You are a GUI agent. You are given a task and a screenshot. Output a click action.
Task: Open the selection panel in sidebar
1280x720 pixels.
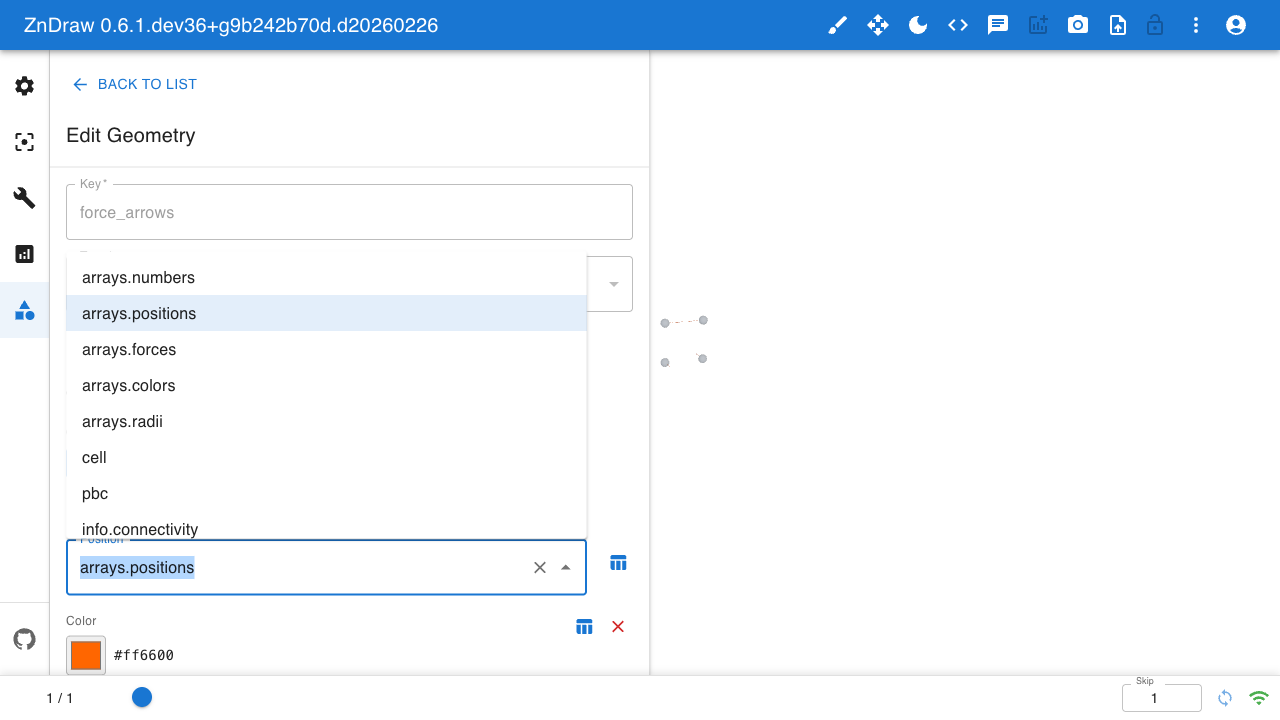click(x=25, y=142)
